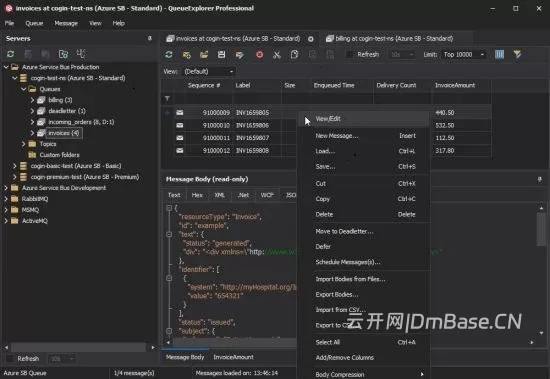Image resolution: width=550 pixels, height=379 pixels.
Task: Click the billing queue icon in tree
Action: tap(41, 100)
